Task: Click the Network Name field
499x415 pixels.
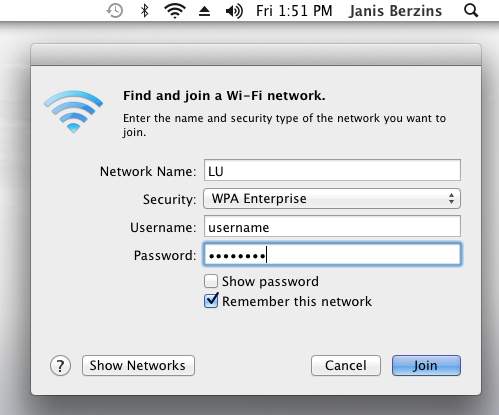Action: pyautogui.click(x=332, y=170)
